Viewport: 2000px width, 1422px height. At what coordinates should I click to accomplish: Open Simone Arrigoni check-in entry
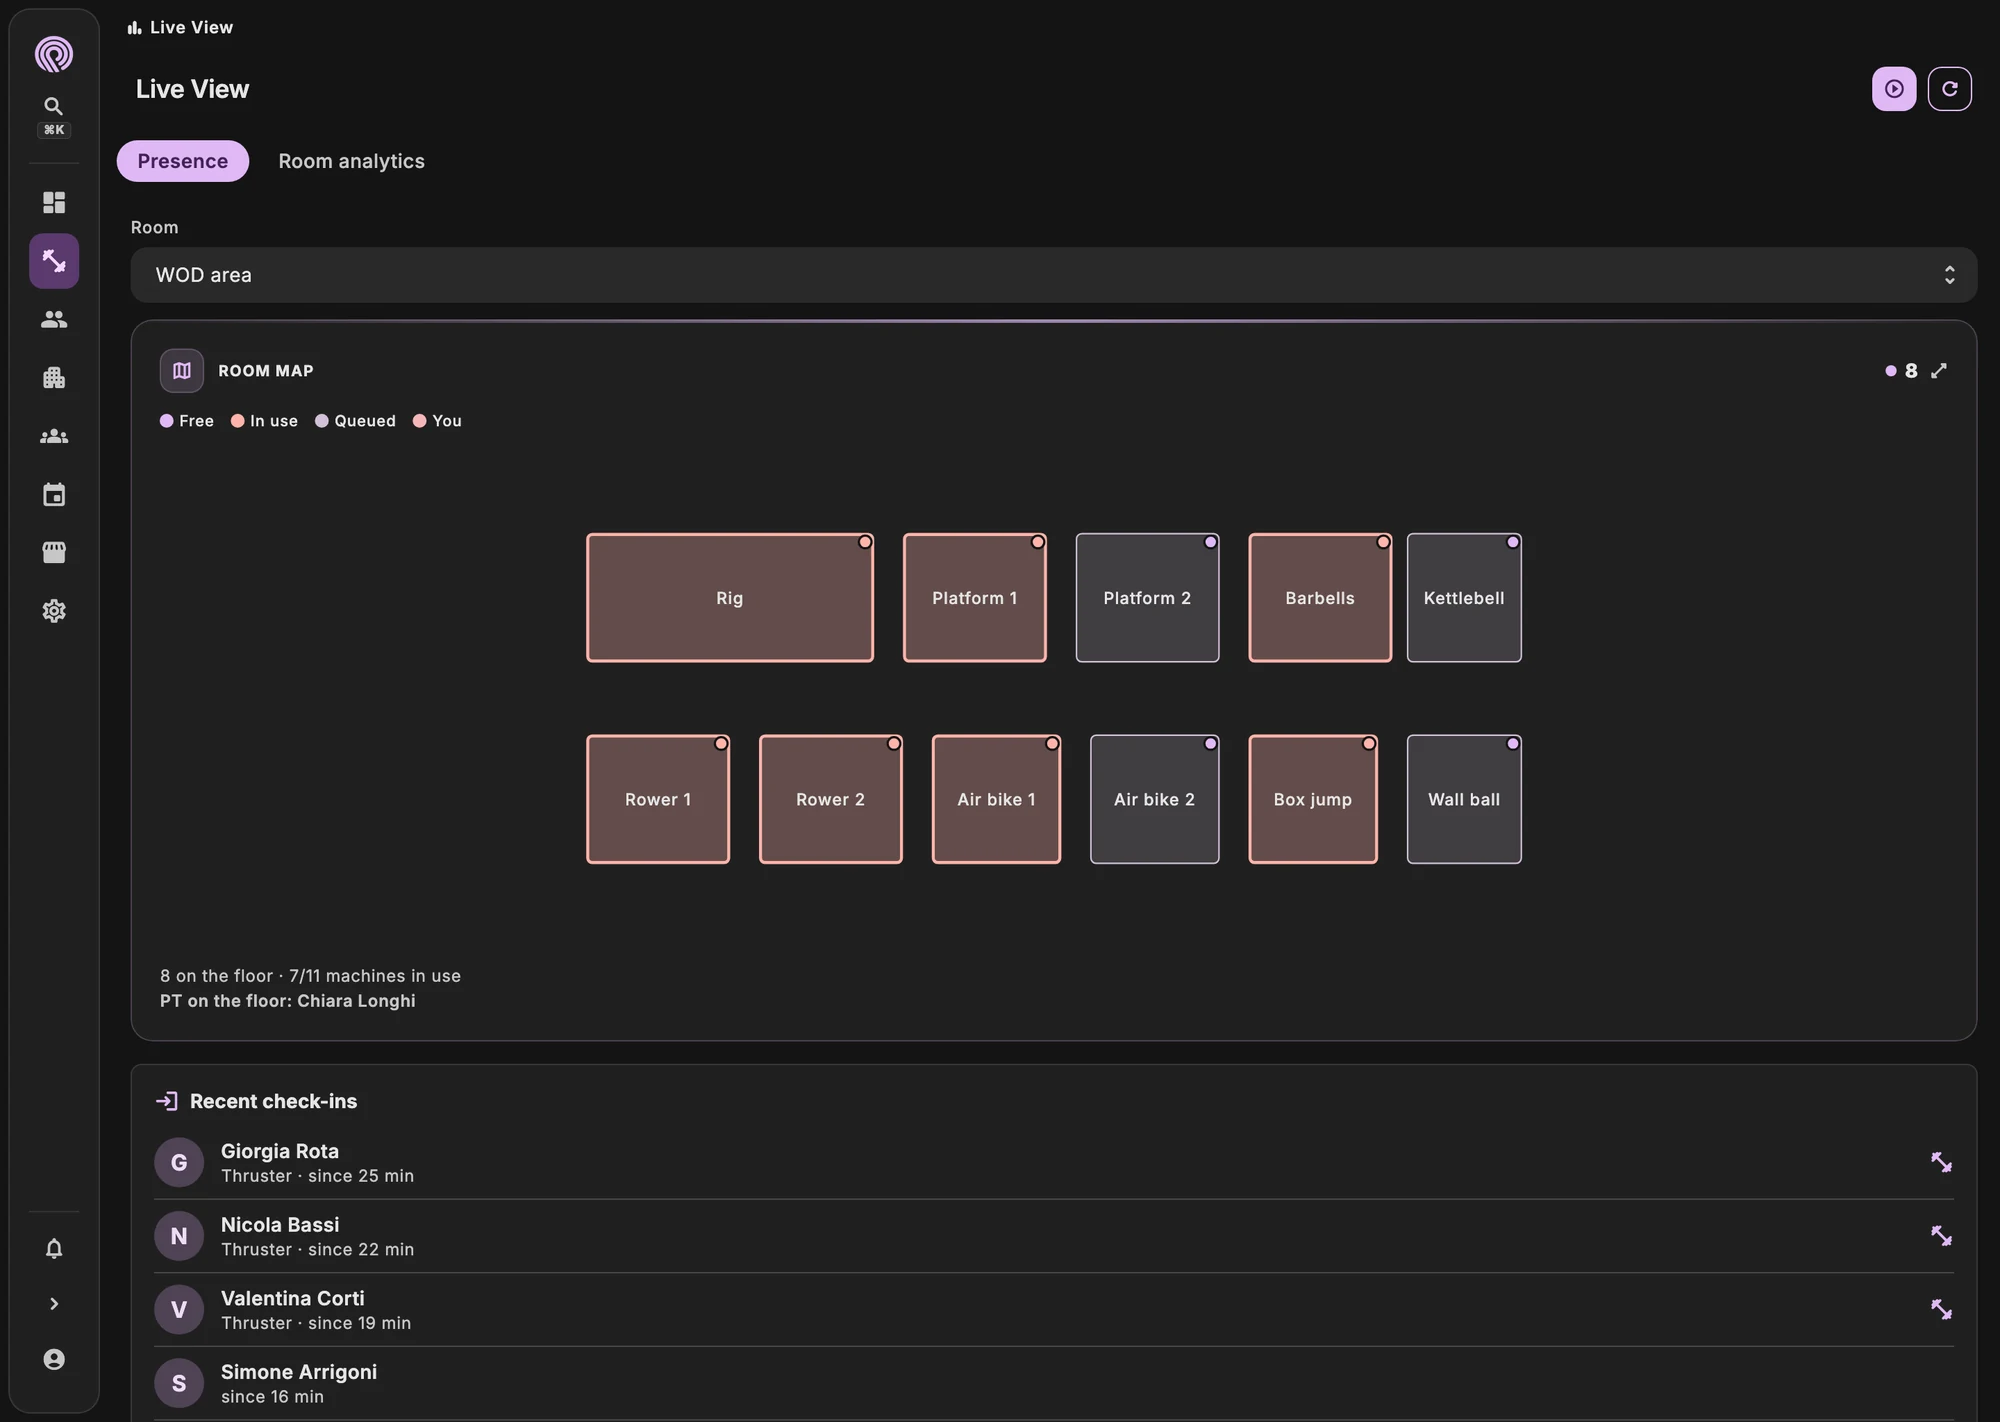(x=1053, y=1383)
